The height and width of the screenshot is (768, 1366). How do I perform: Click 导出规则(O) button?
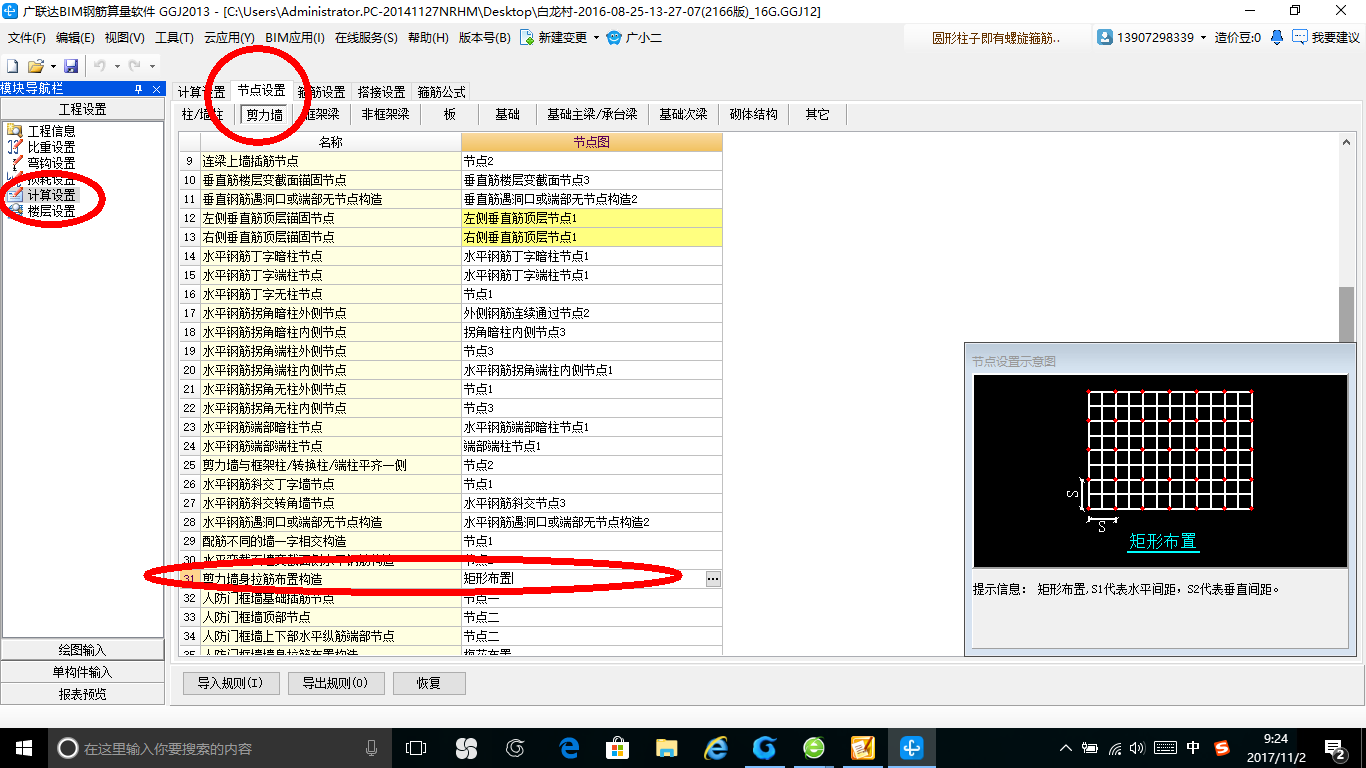334,683
